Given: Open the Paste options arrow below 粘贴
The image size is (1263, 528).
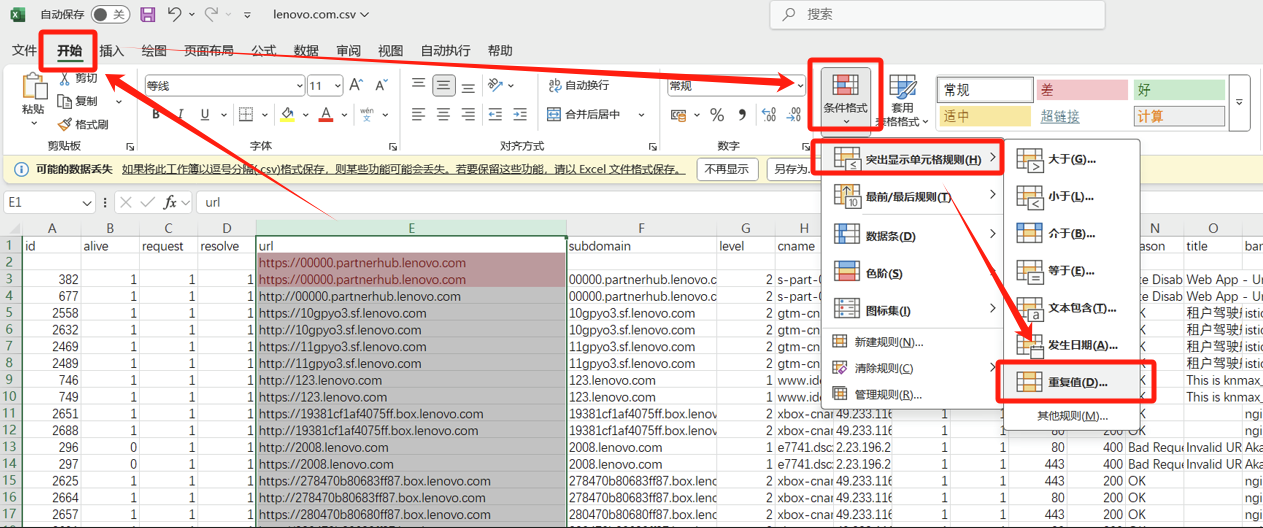Looking at the screenshot, I should [33, 123].
